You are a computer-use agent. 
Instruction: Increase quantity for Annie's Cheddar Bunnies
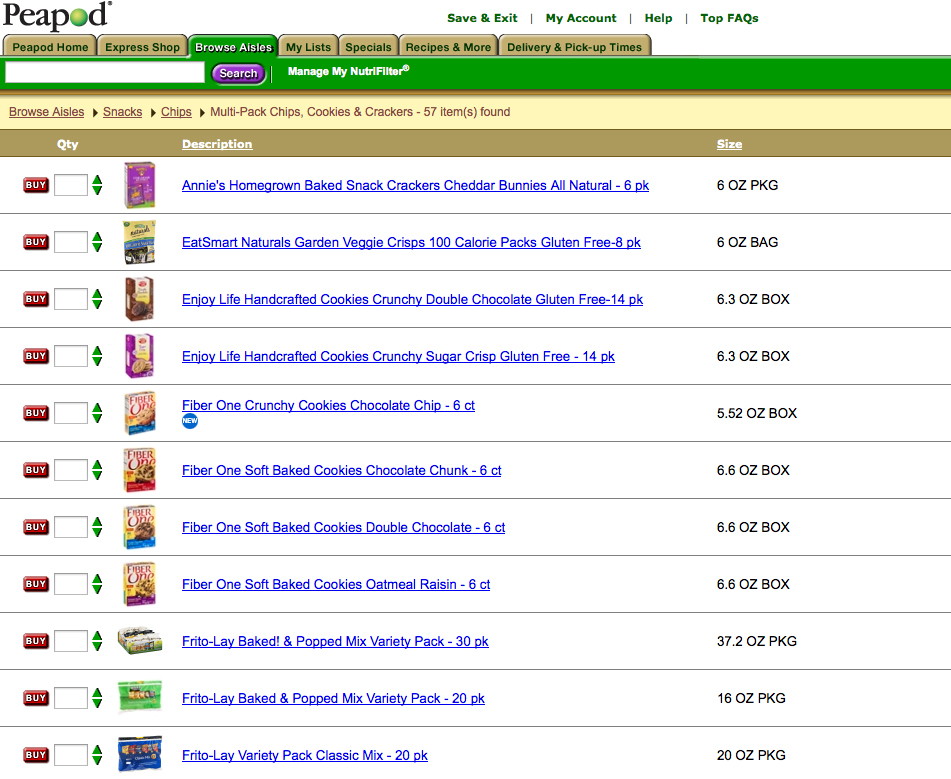pos(97,180)
